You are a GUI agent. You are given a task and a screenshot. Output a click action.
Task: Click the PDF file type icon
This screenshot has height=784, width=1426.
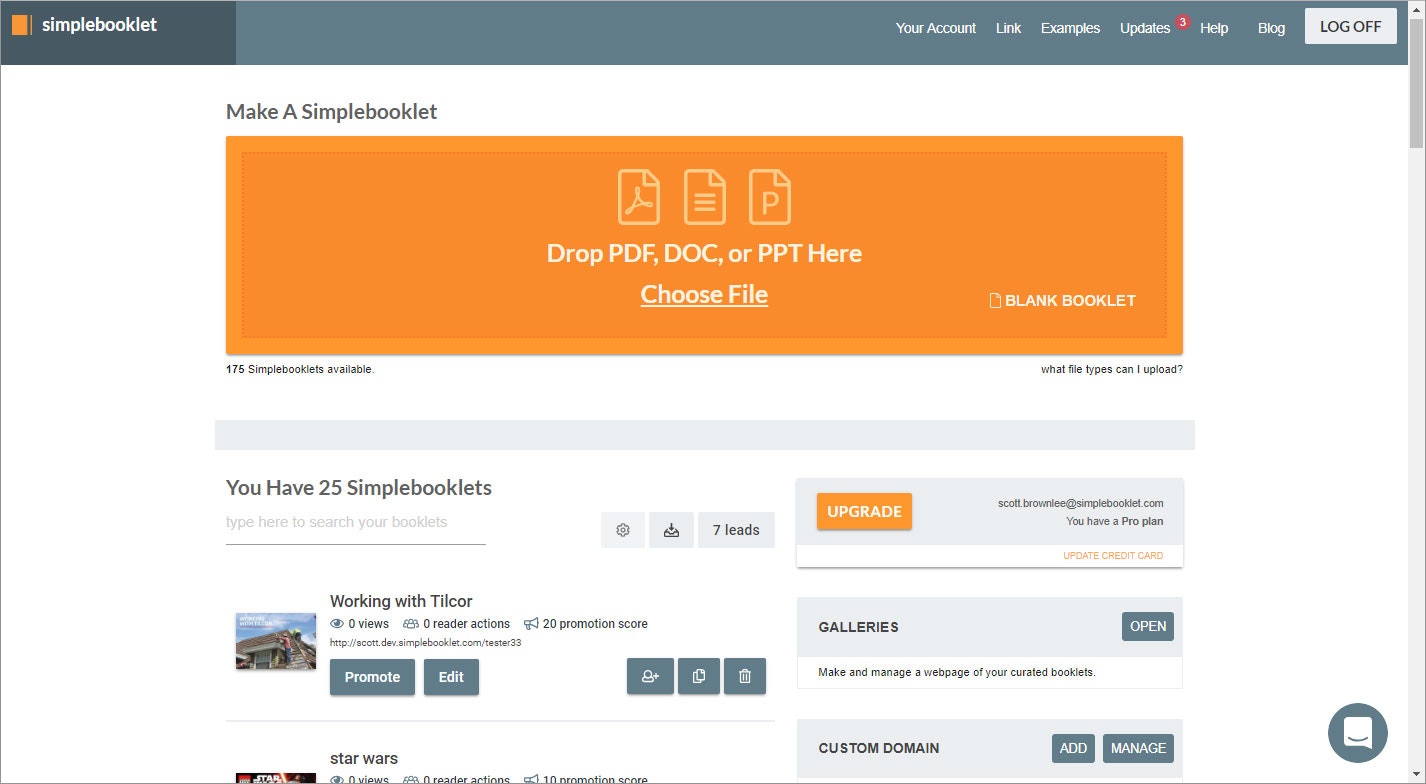pos(639,197)
